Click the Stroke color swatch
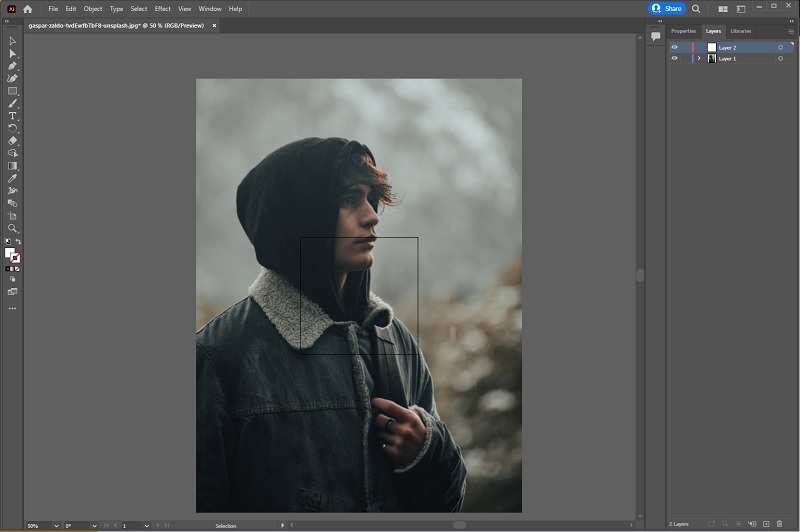800x532 pixels. (x=16, y=259)
